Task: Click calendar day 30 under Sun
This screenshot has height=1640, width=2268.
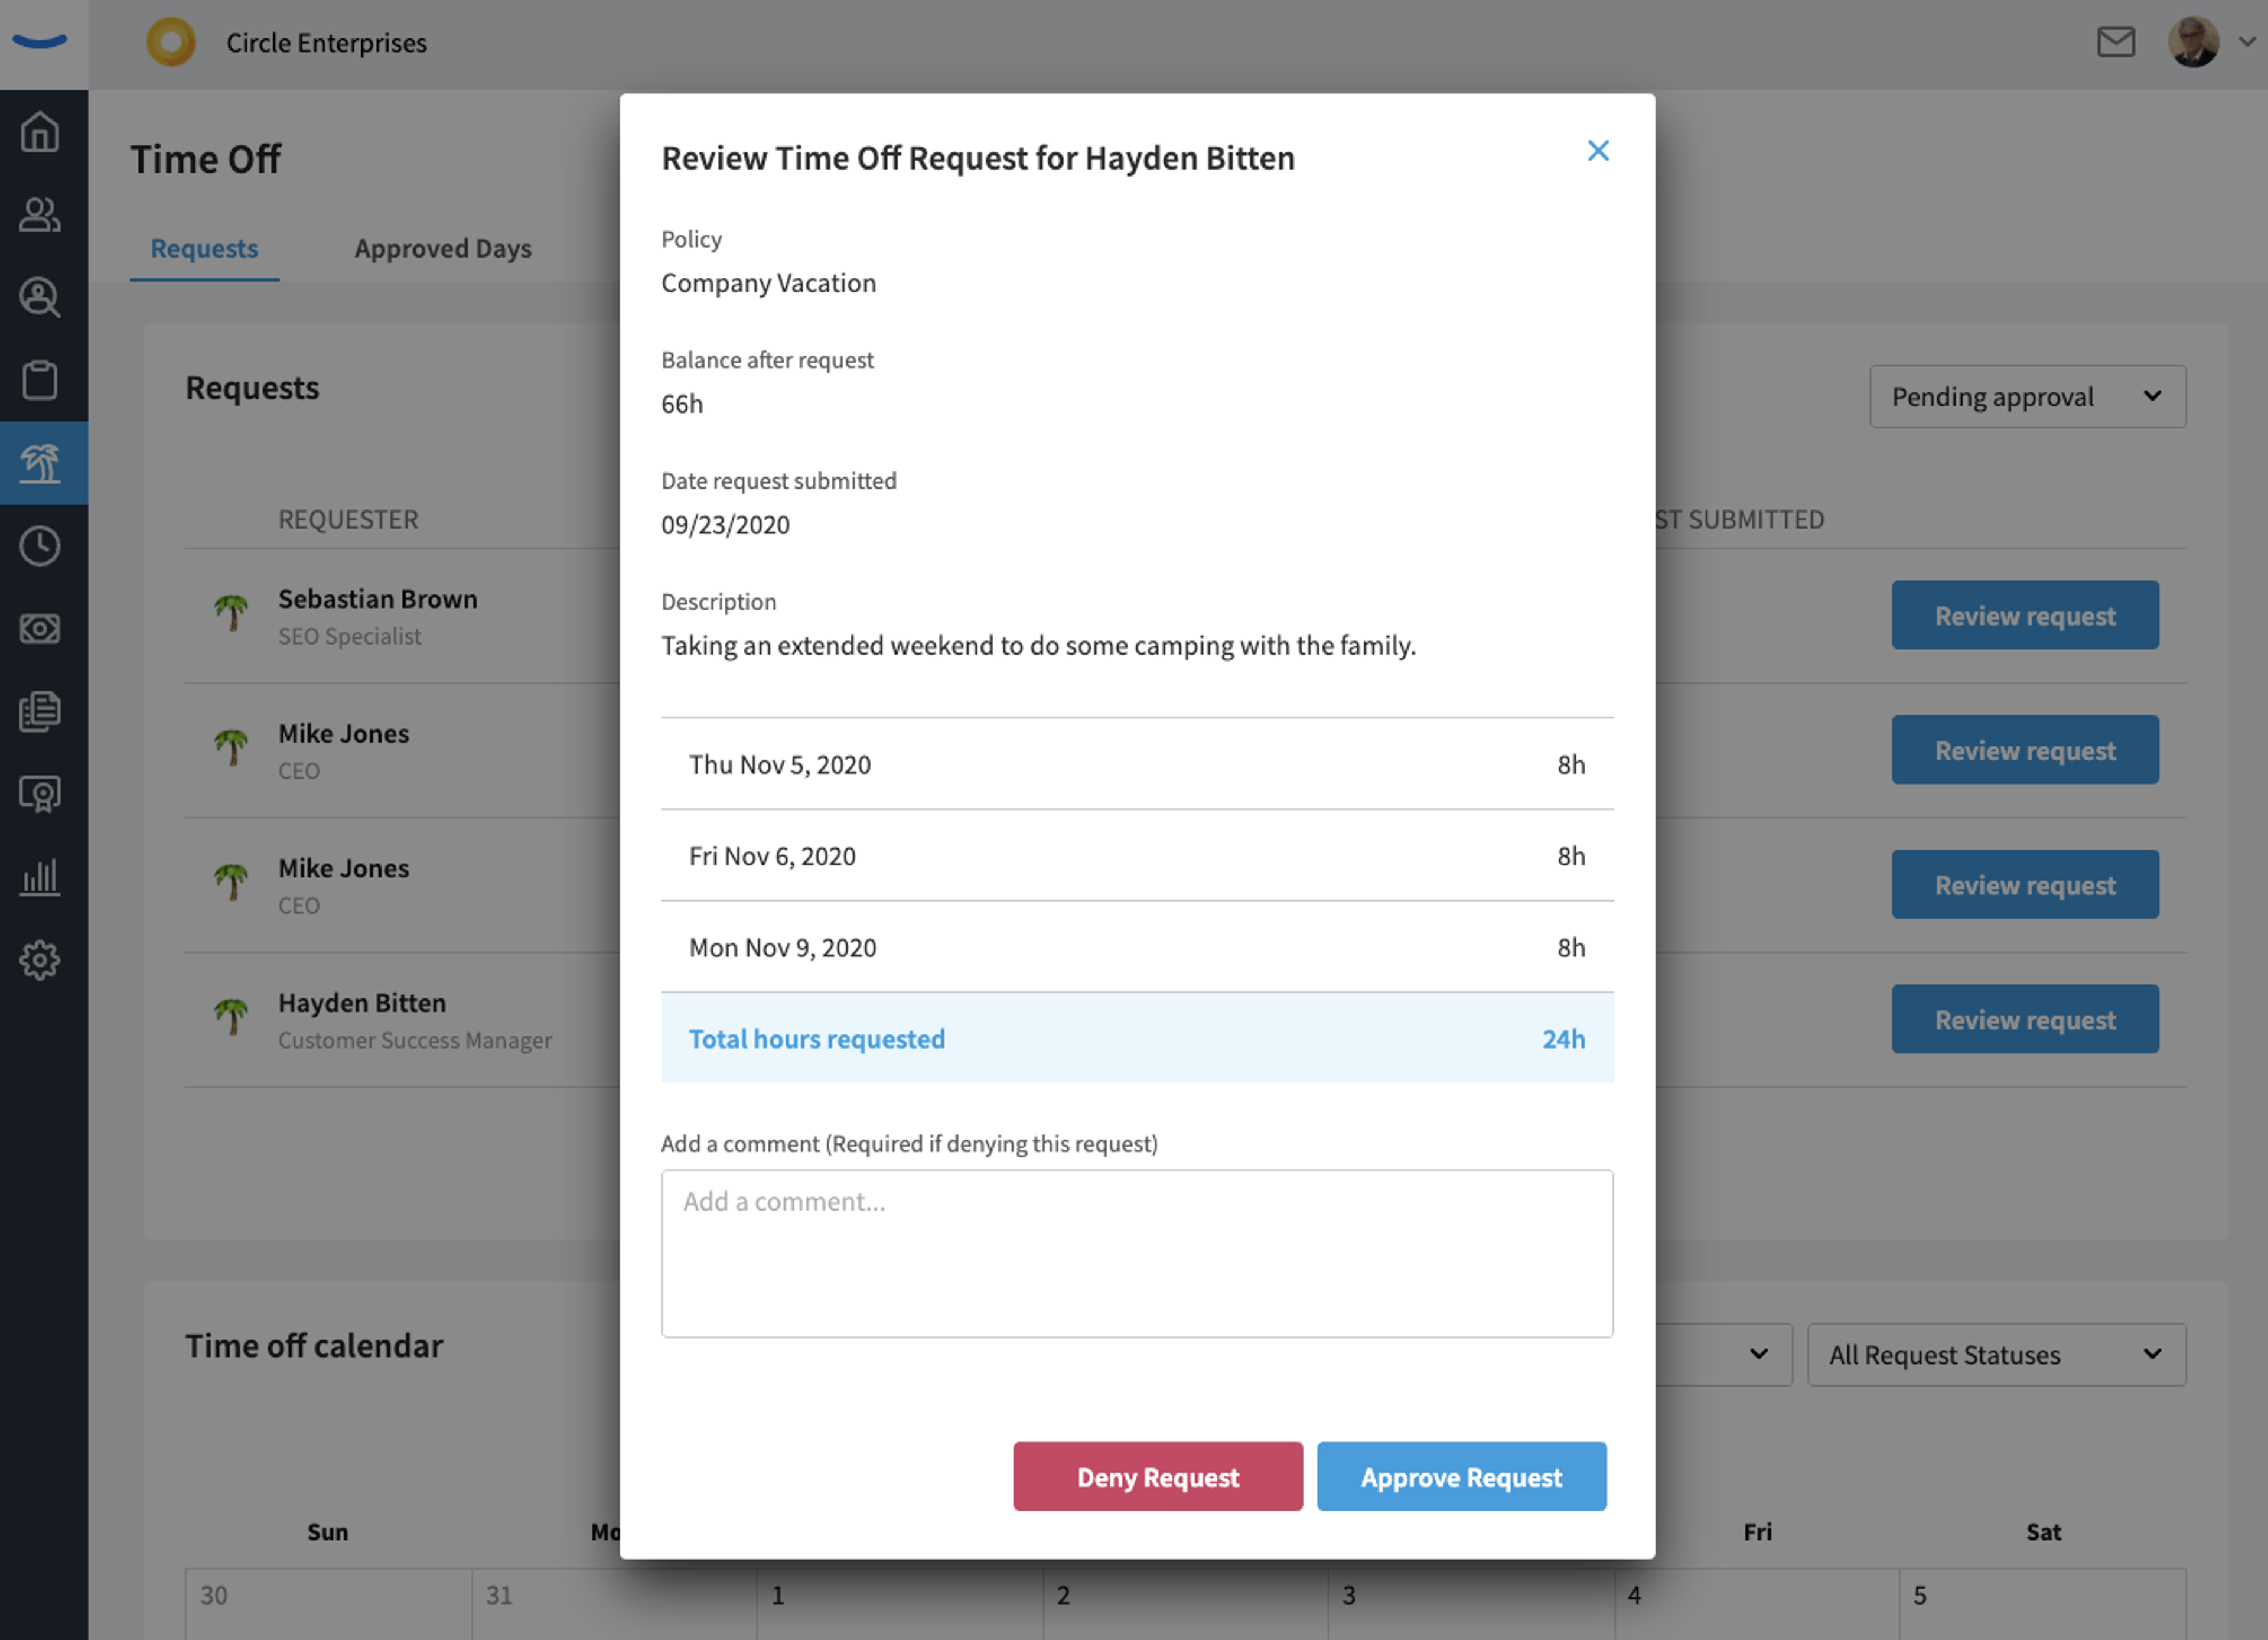Action: pyautogui.click(x=328, y=1604)
